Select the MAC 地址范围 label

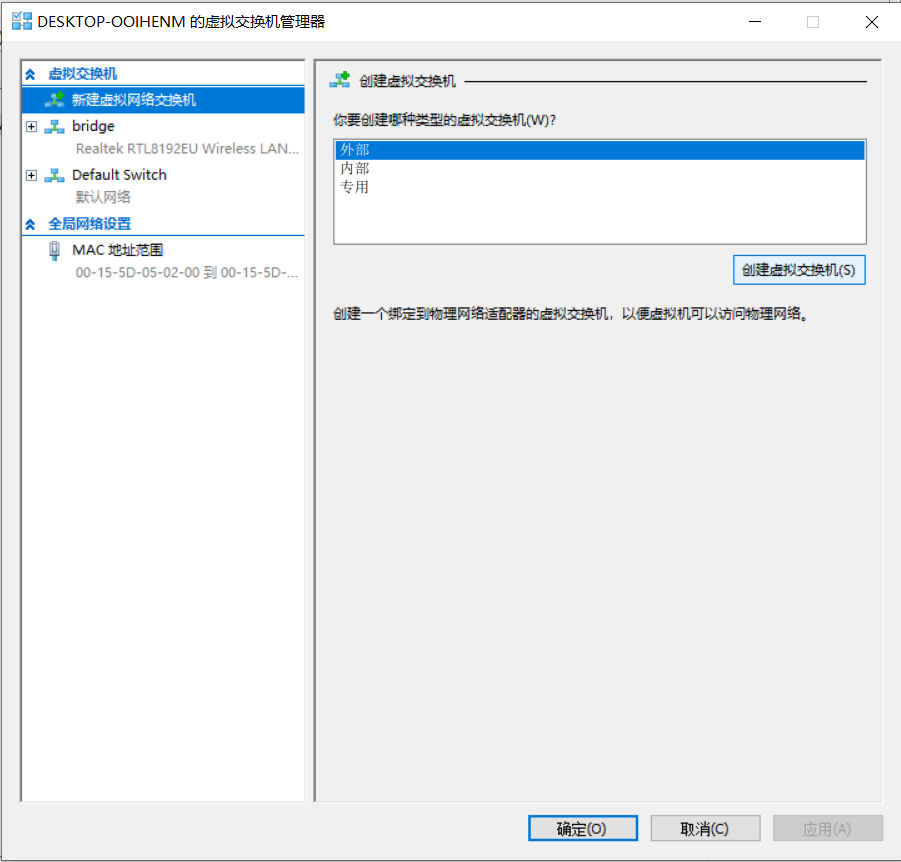coord(117,250)
